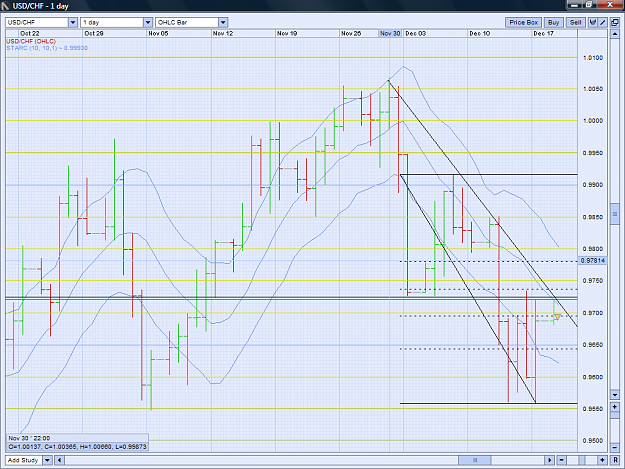Close the USD/CHF chart window

(x=610, y=5)
